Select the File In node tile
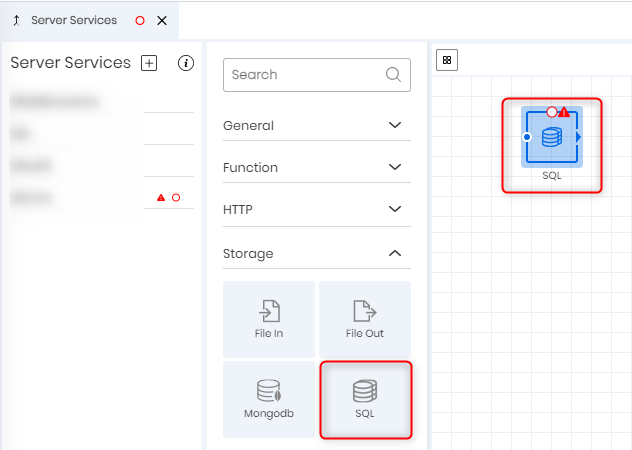 tap(269, 319)
